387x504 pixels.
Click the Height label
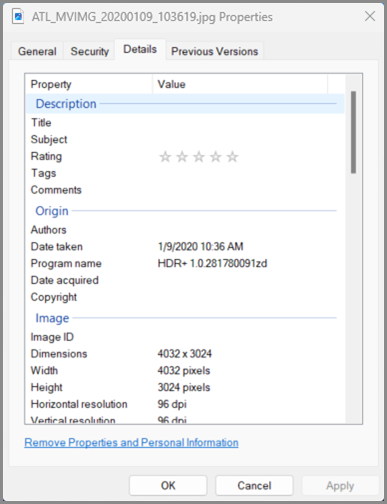coord(47,387)
